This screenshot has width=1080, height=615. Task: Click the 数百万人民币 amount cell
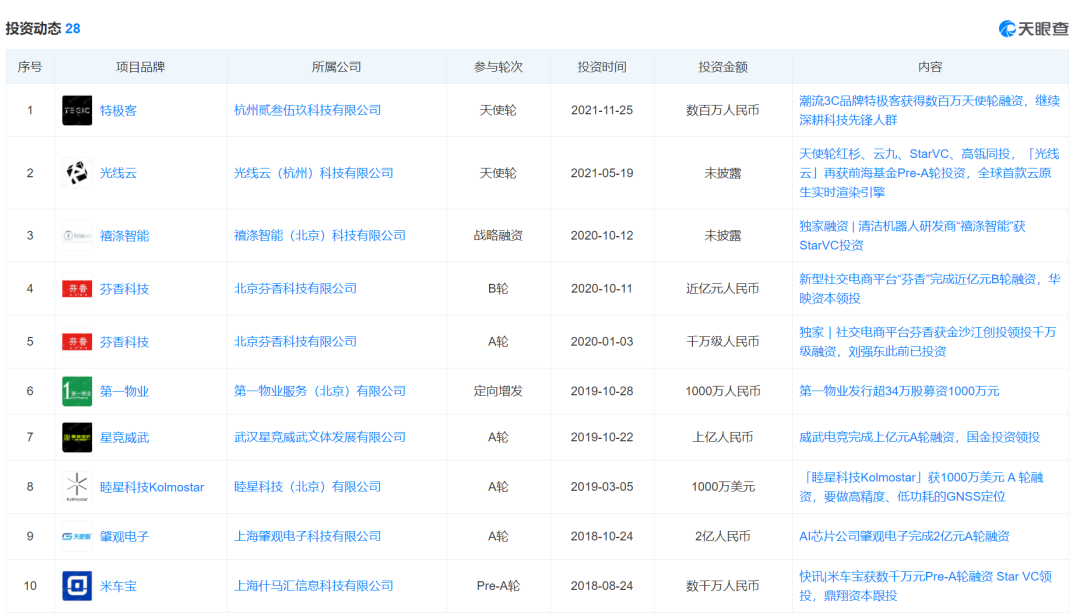[x=723, y=110]
